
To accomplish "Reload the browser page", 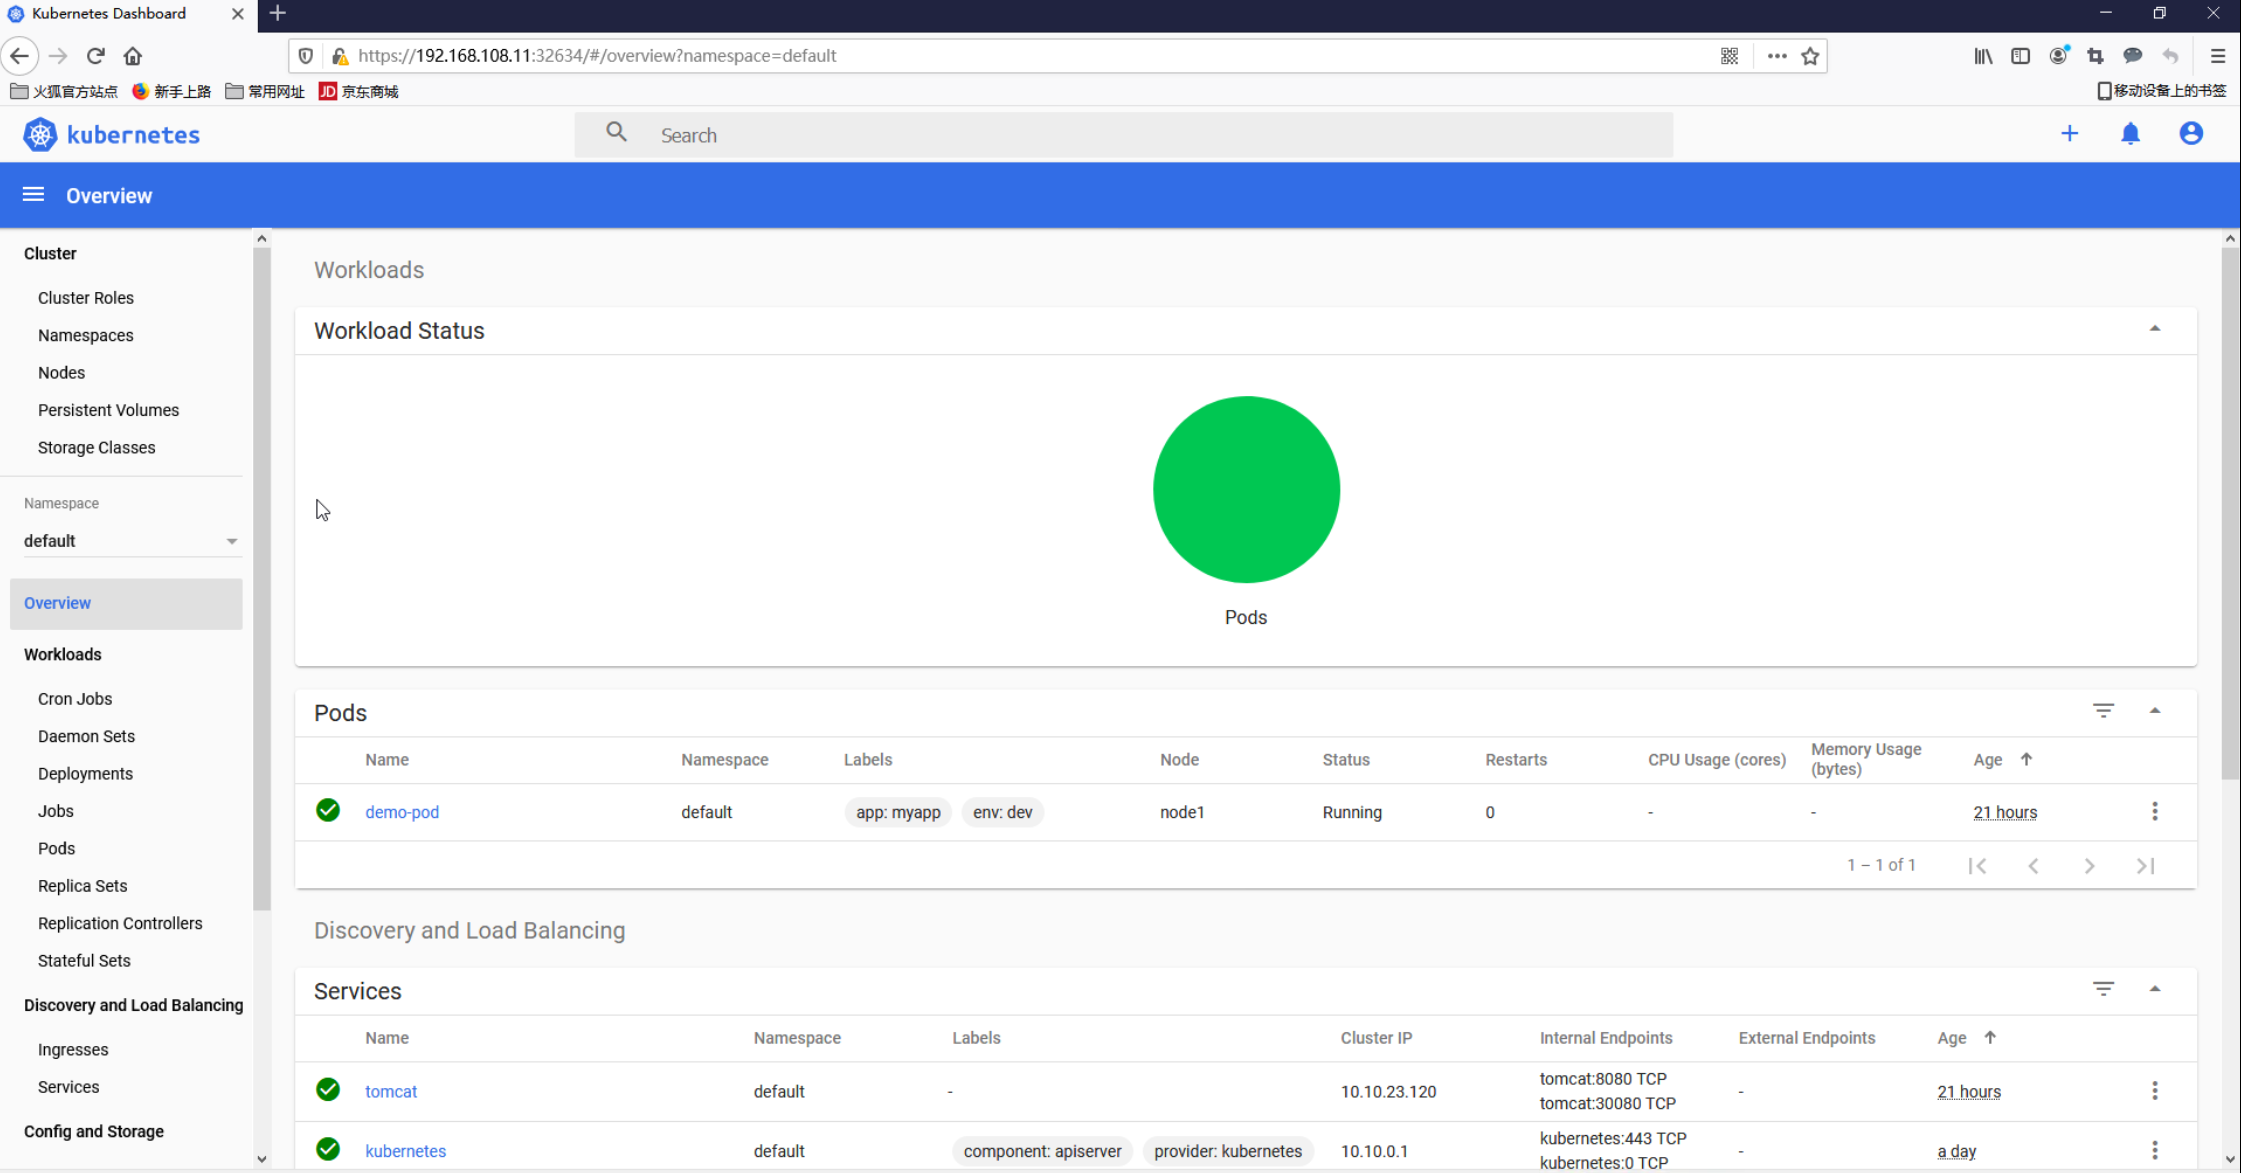I will tap(96, 56).
